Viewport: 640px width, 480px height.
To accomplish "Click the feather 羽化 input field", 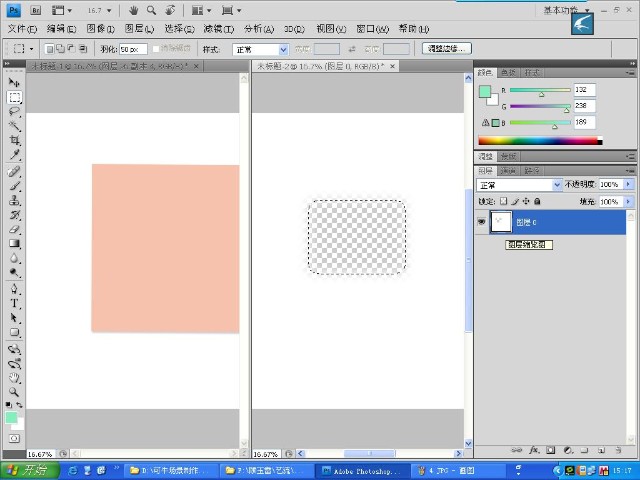I will click(132, 48).
